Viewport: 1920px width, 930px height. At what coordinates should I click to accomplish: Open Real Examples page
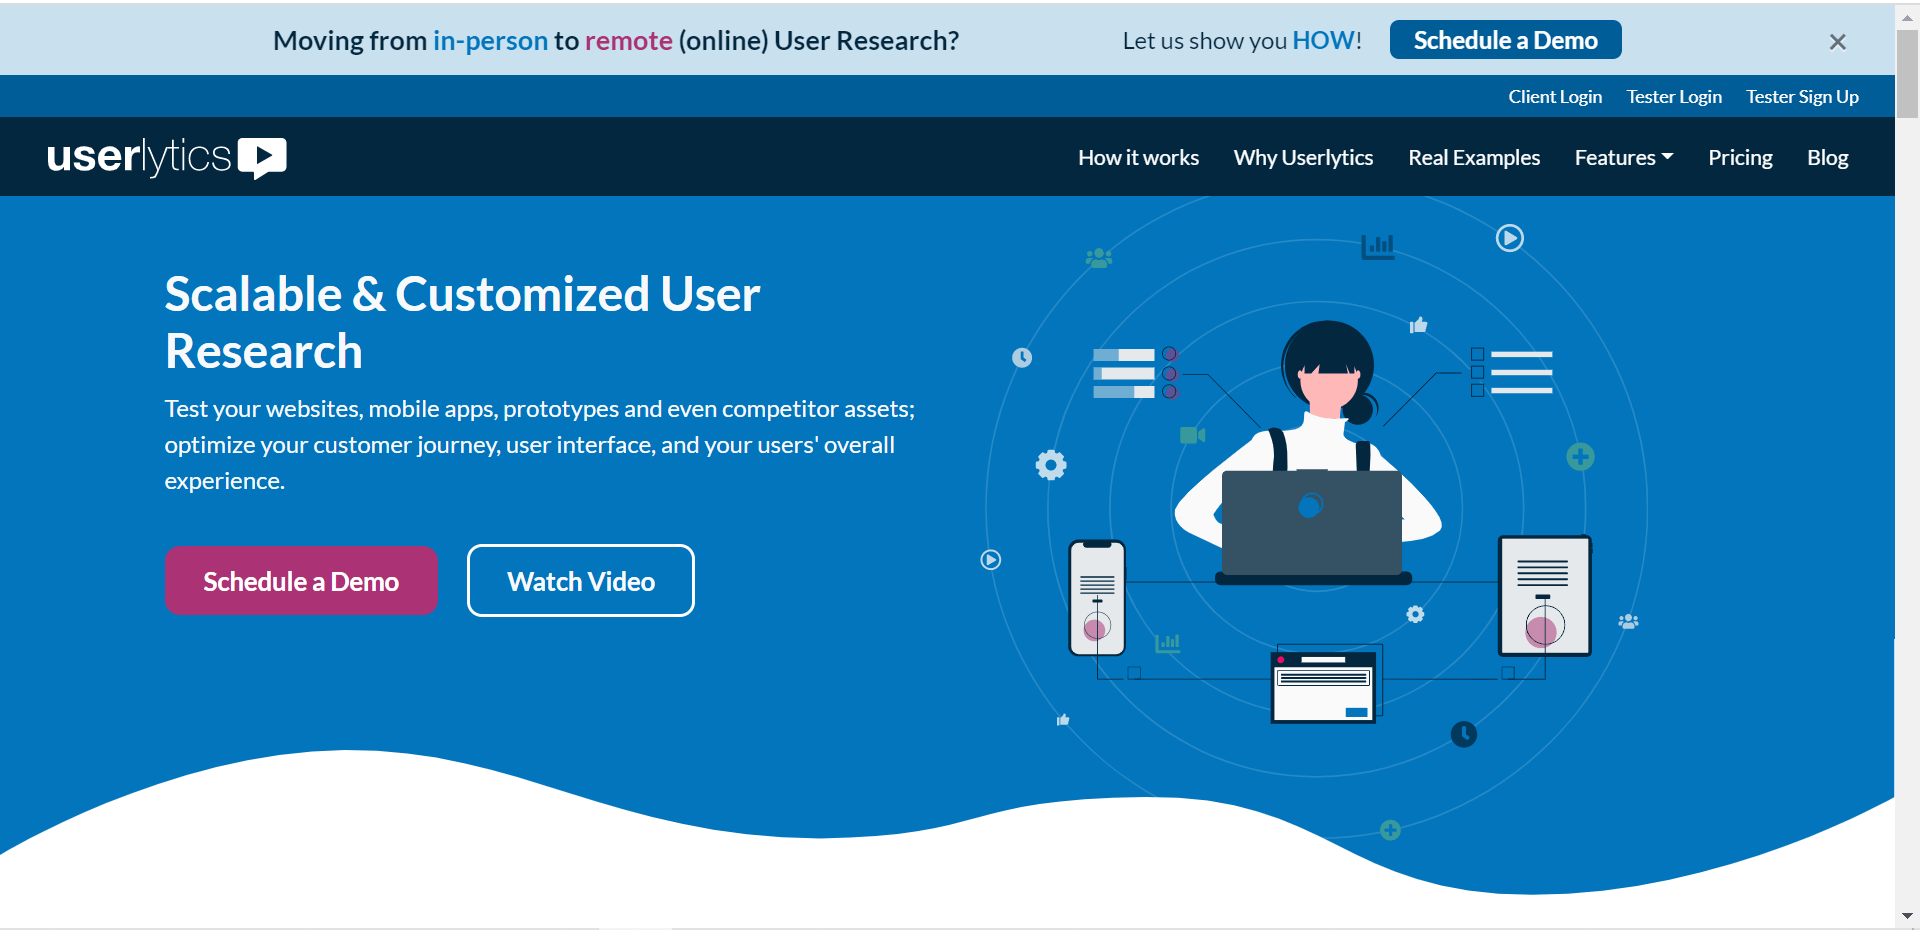[x=1474, y=158]
